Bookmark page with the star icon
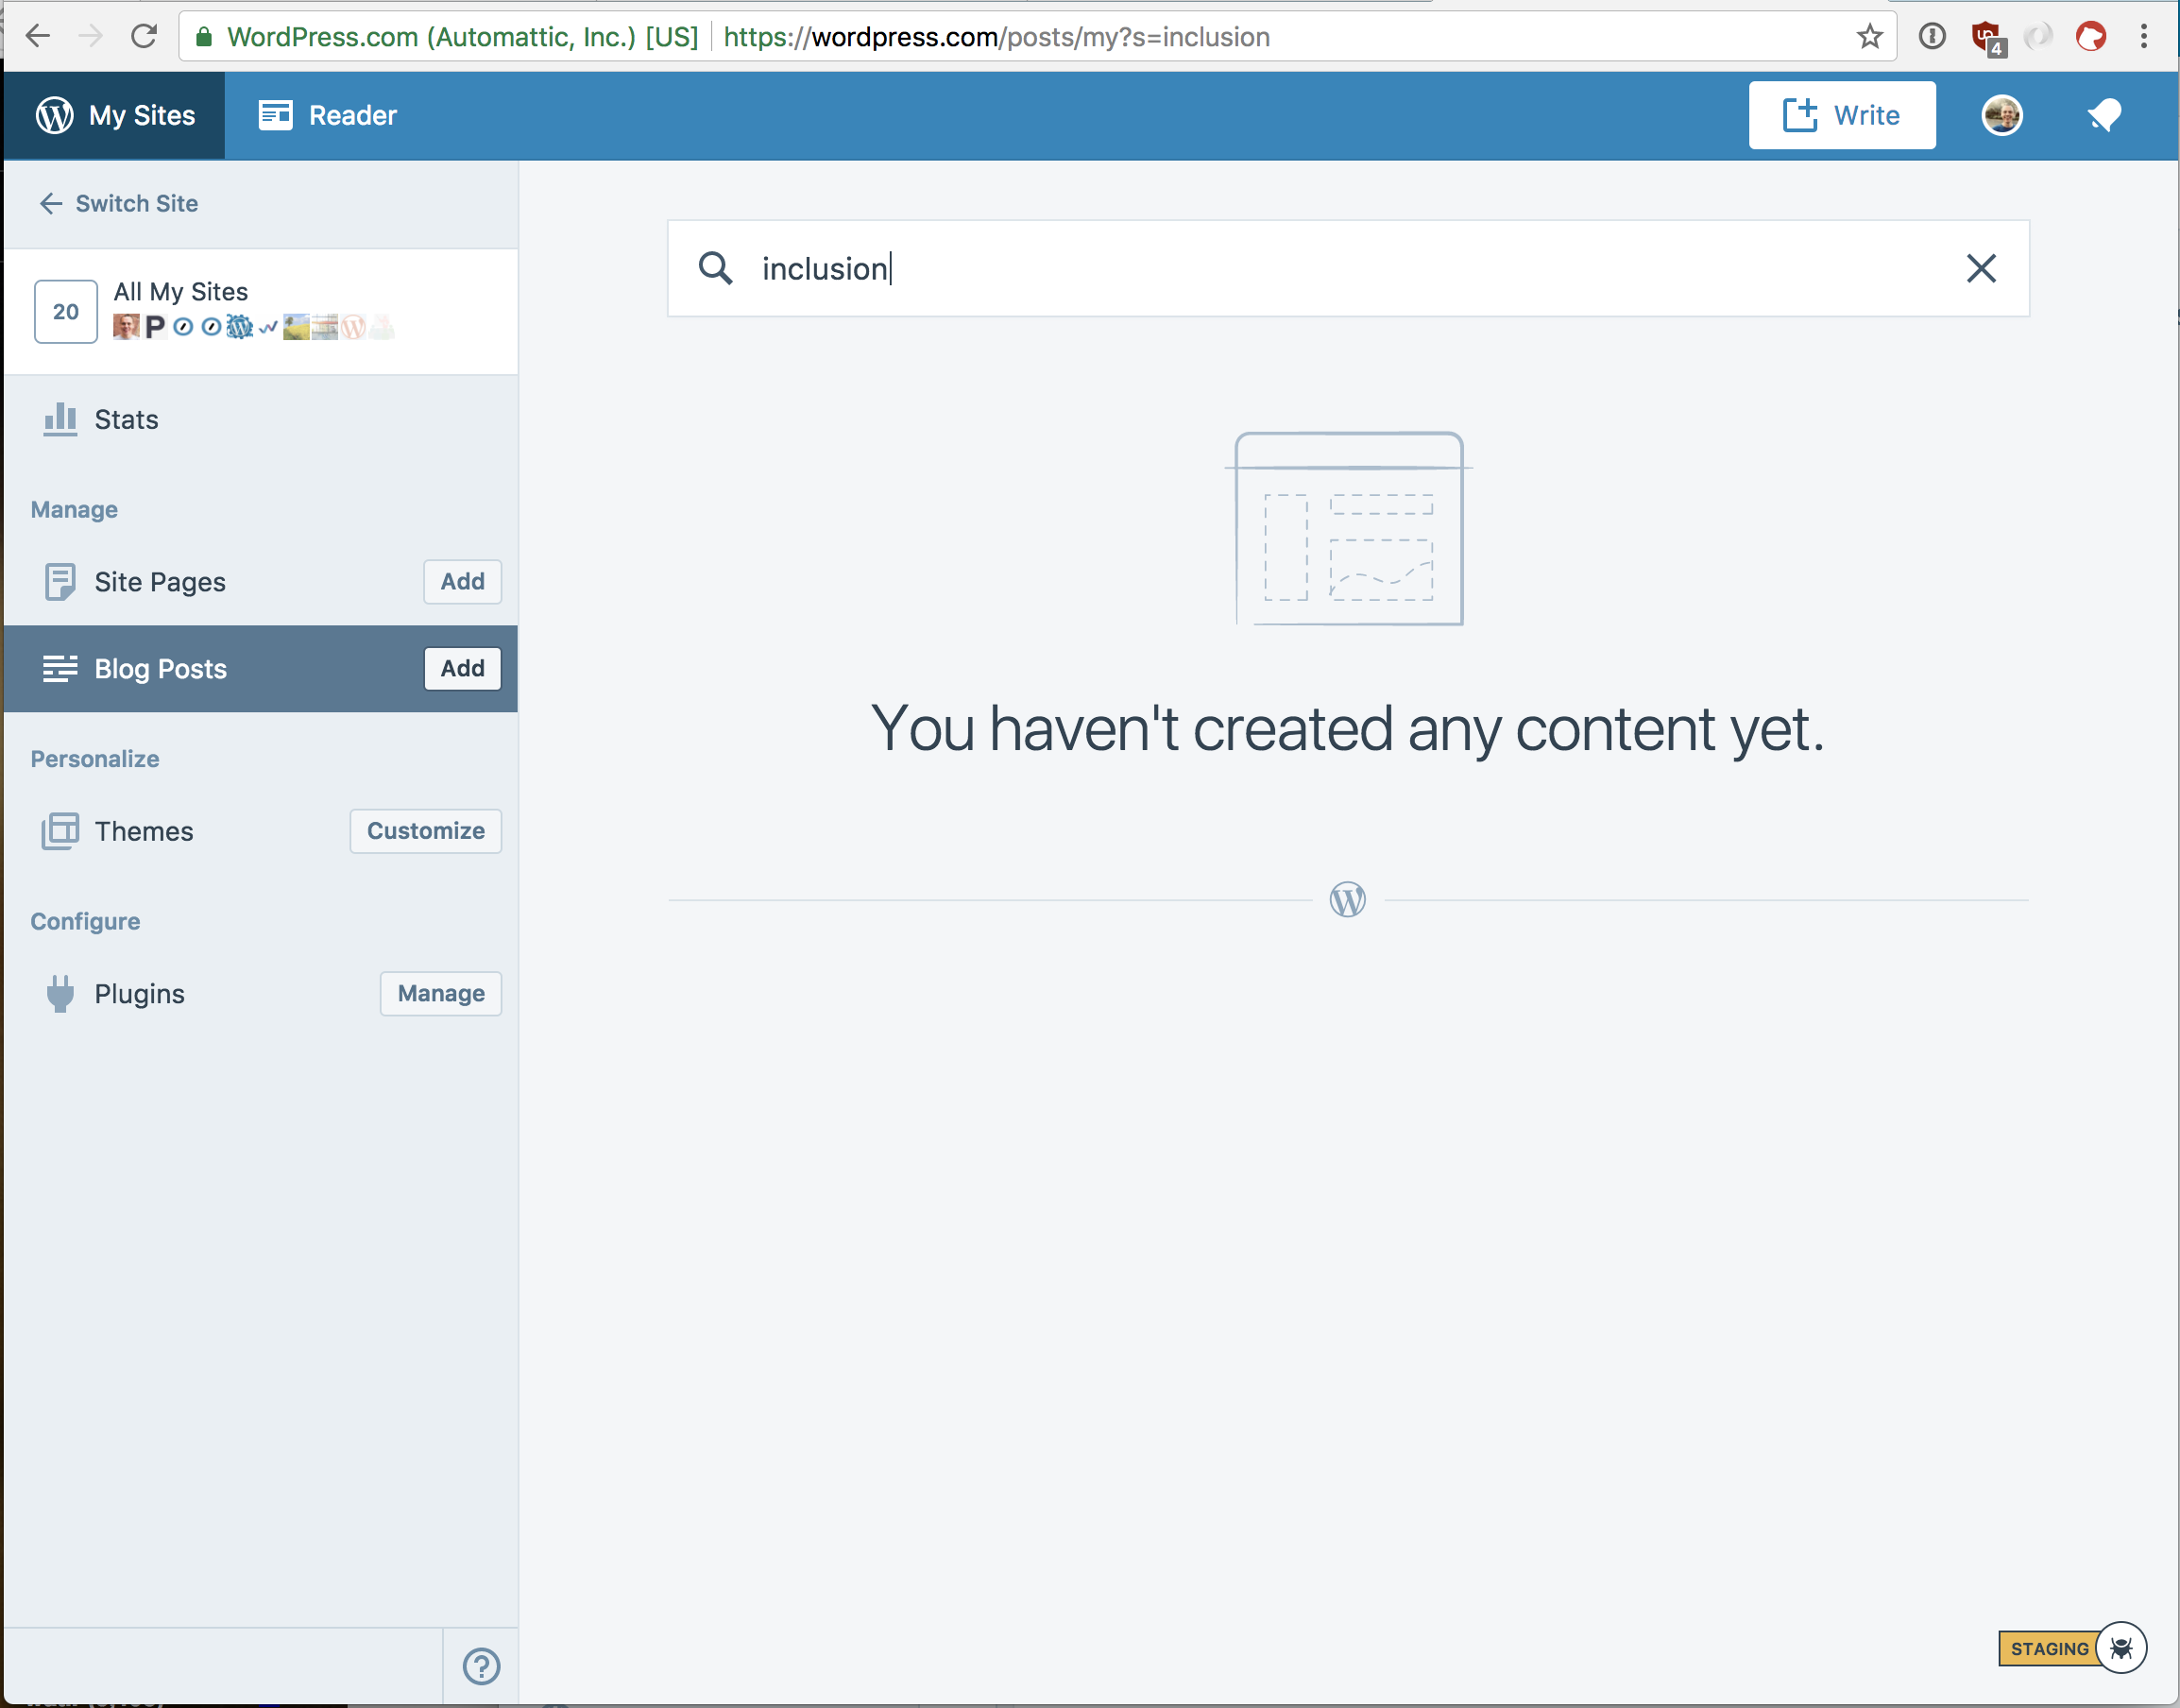Viewport: 2180px width, 1708px height. click(1869, 37)
